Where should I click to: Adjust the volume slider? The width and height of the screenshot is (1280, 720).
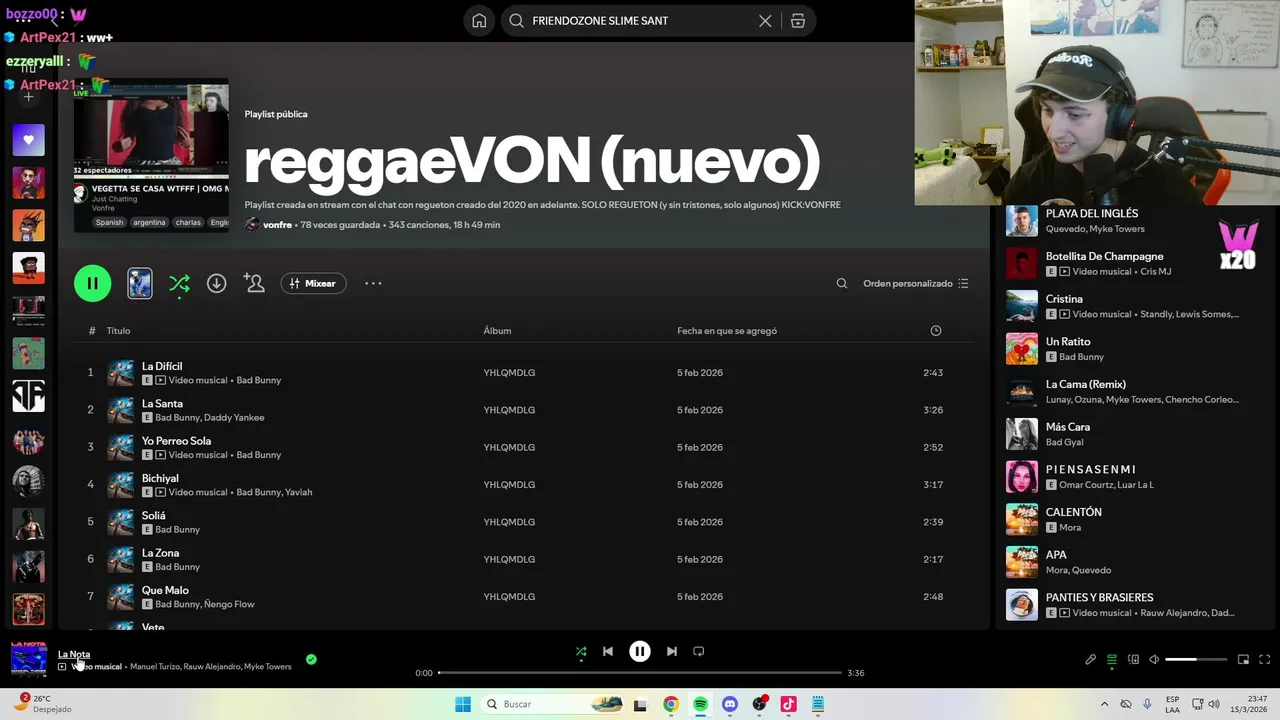click(x=1196, y=660)
